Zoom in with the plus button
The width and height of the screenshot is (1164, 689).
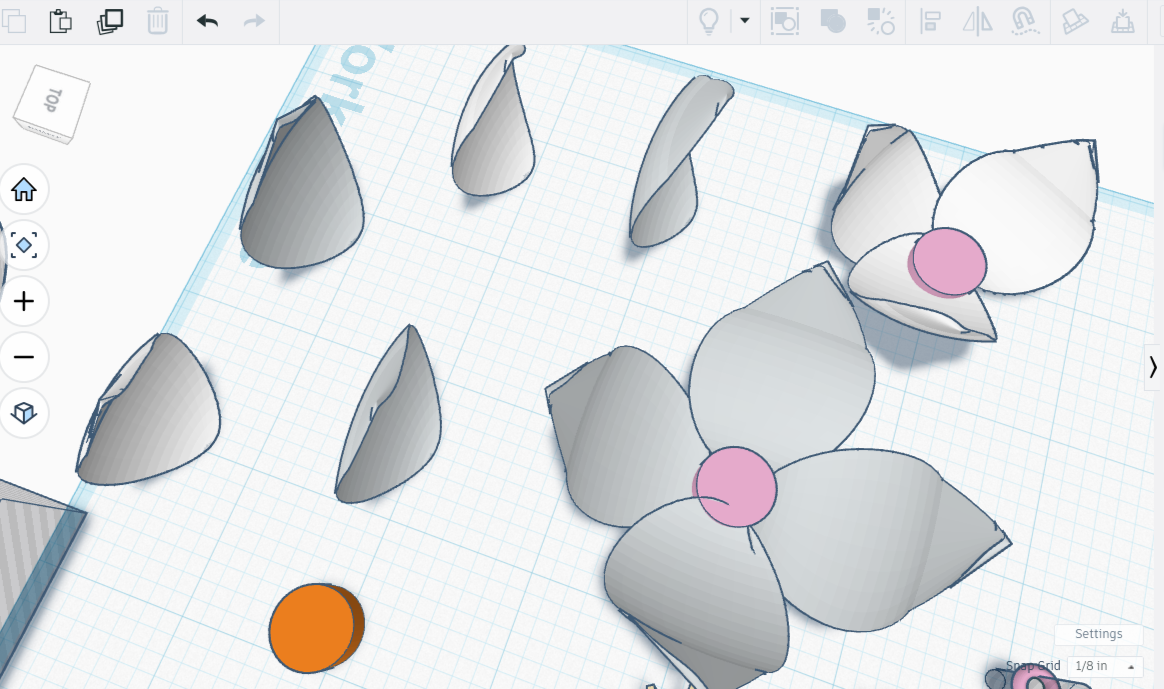point(24,301)
